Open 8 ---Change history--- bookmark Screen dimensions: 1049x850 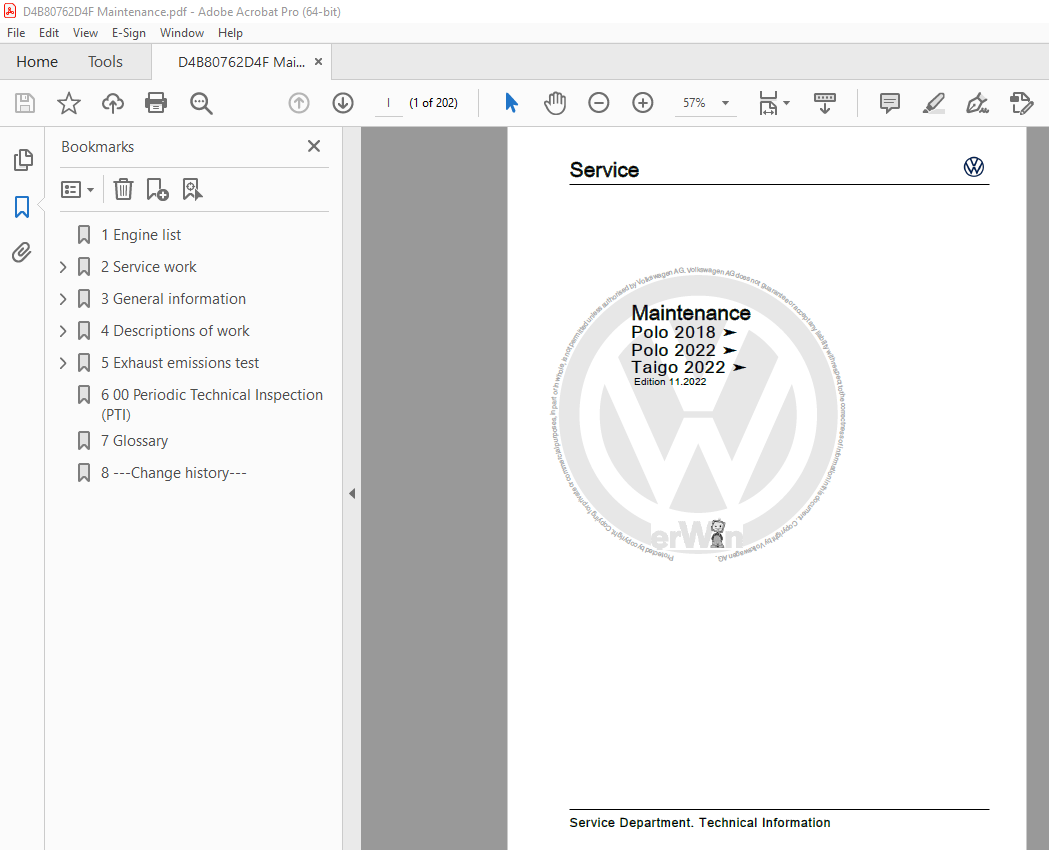click(173, 473)
